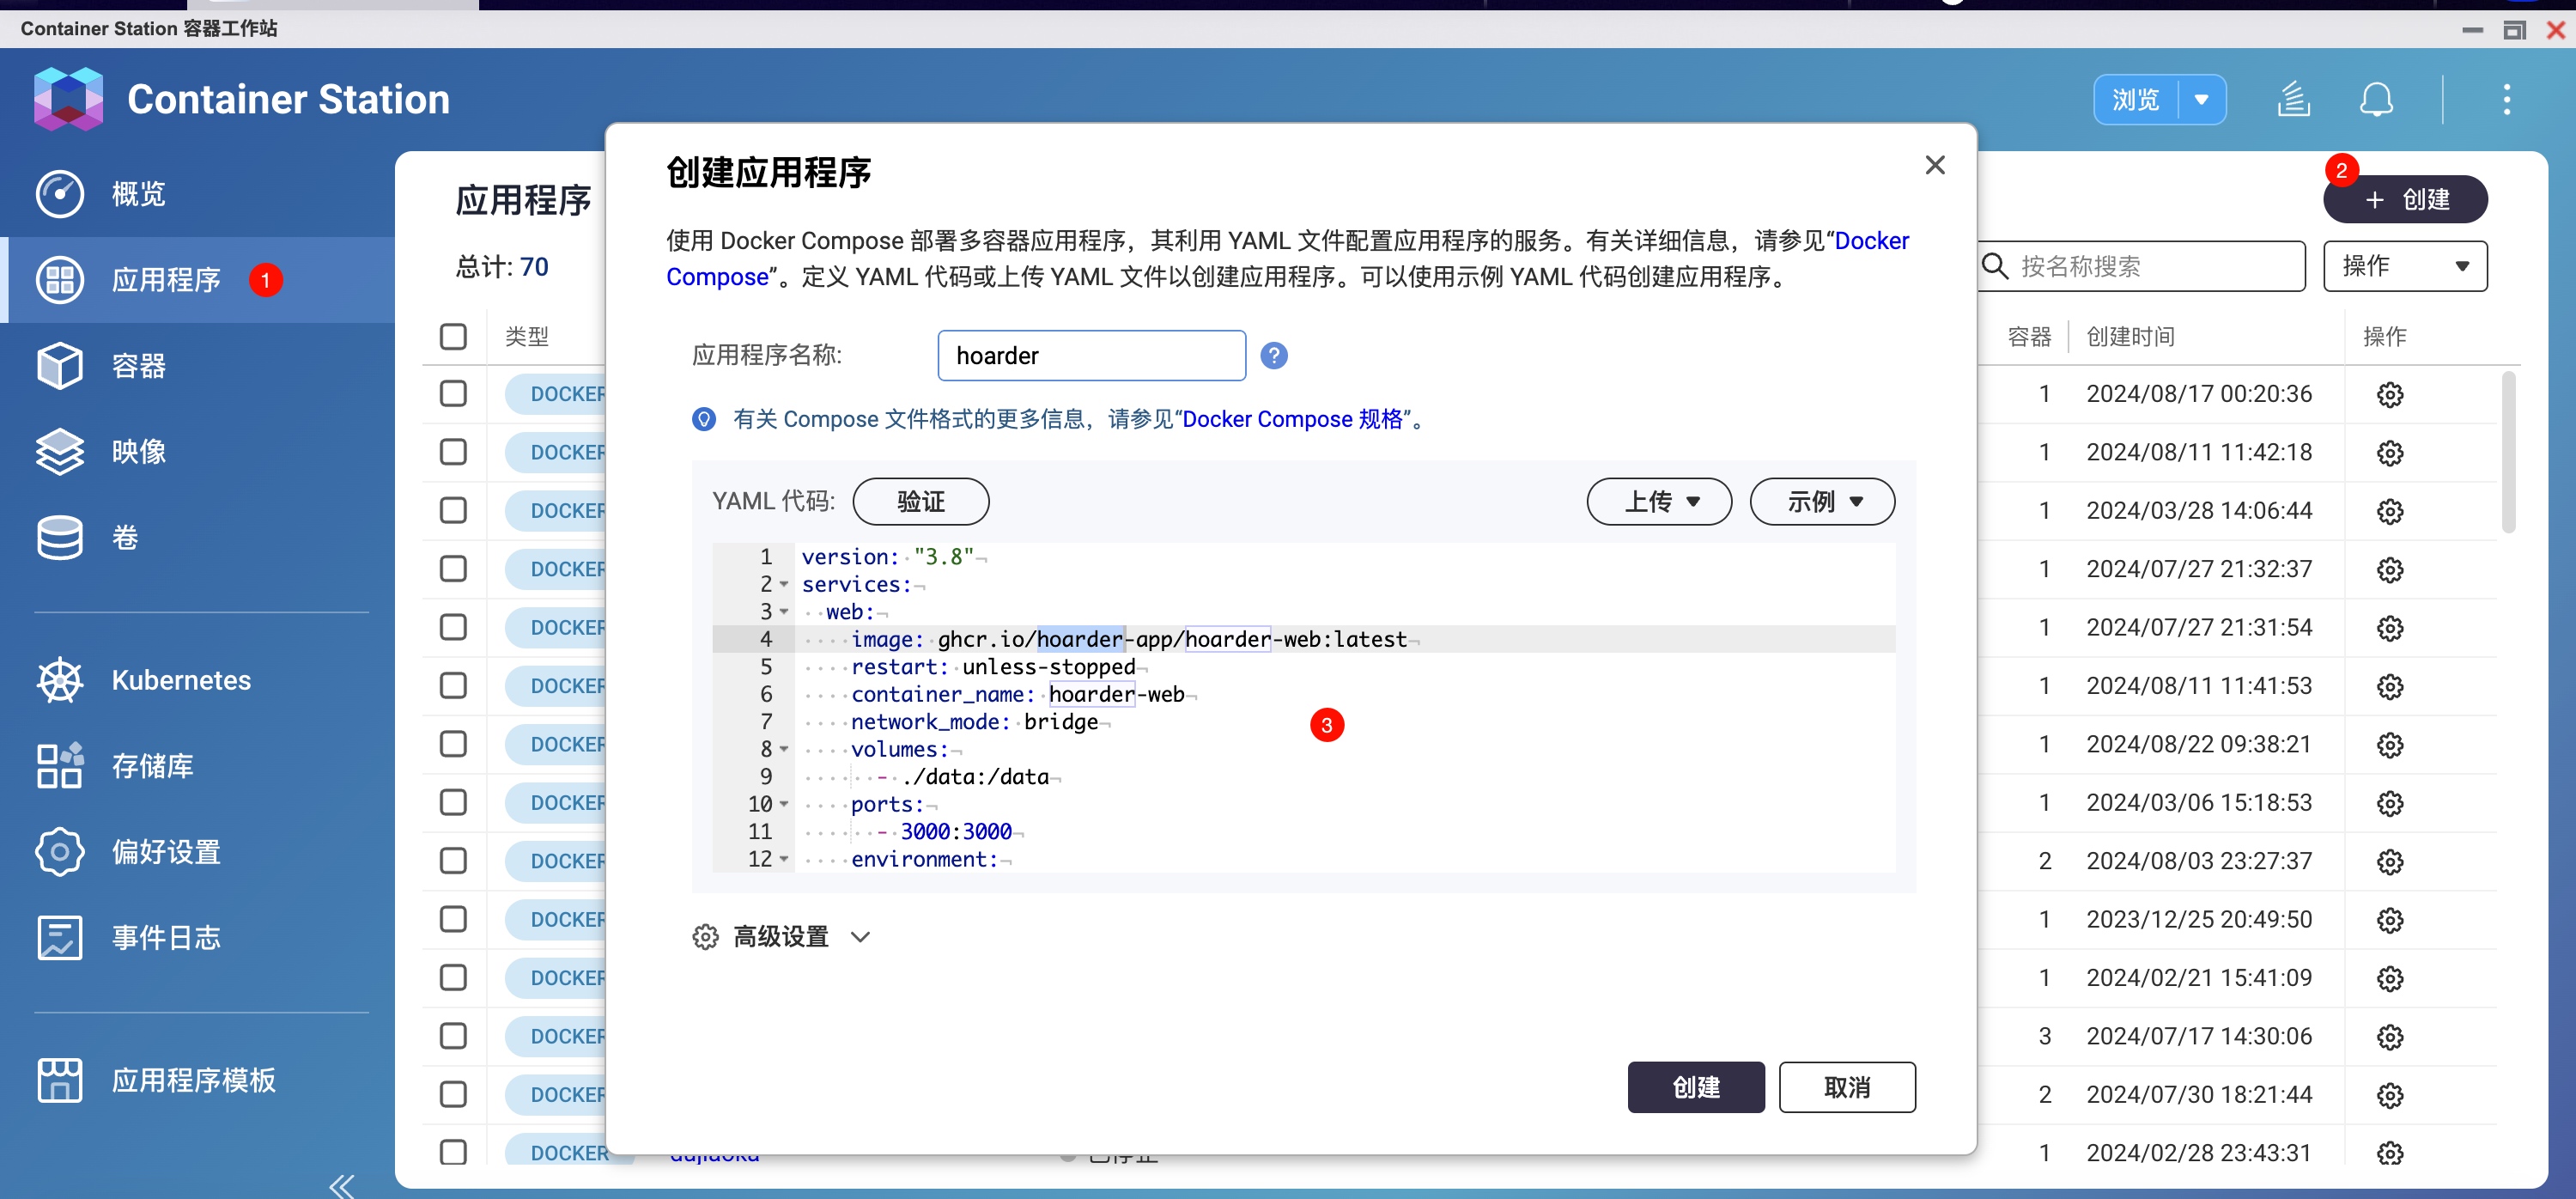Expand the 高级设置 advanced settings section
Image resolution: width=2576 pixels, height=1199 pixels.
point(781,937)
